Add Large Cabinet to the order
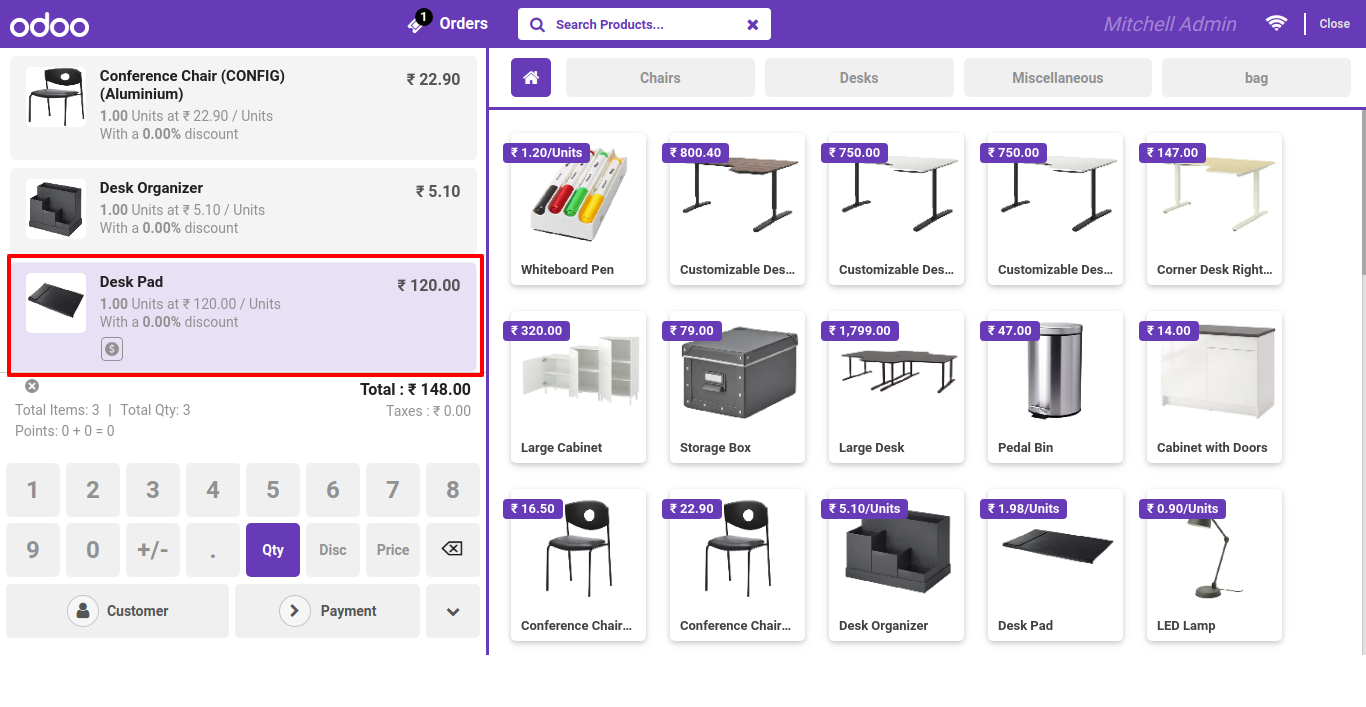This screenshot has width=1366, height=707. coord(578,387)
